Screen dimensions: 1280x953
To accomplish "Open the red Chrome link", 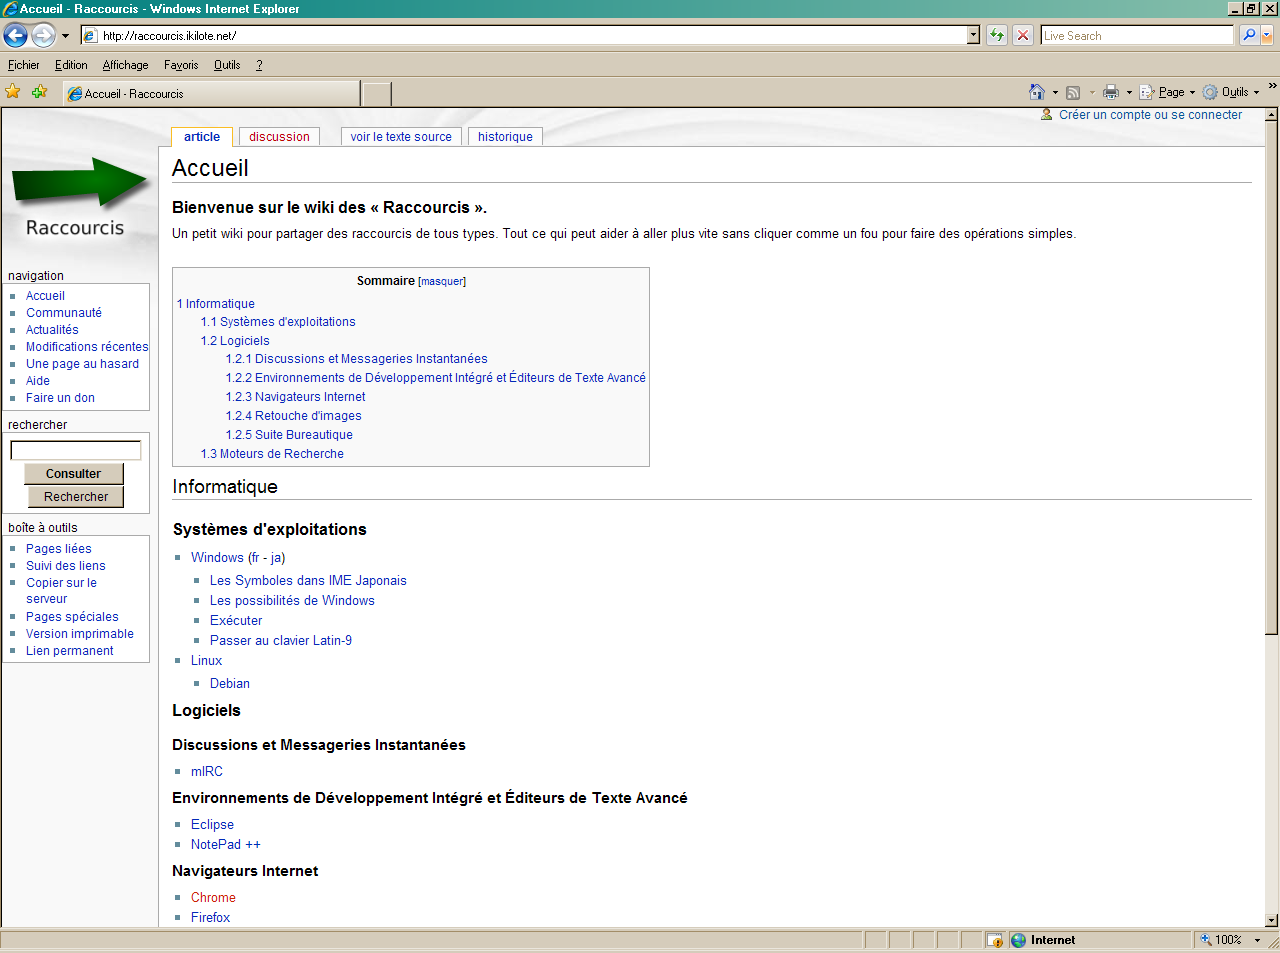I will point(213,898).
